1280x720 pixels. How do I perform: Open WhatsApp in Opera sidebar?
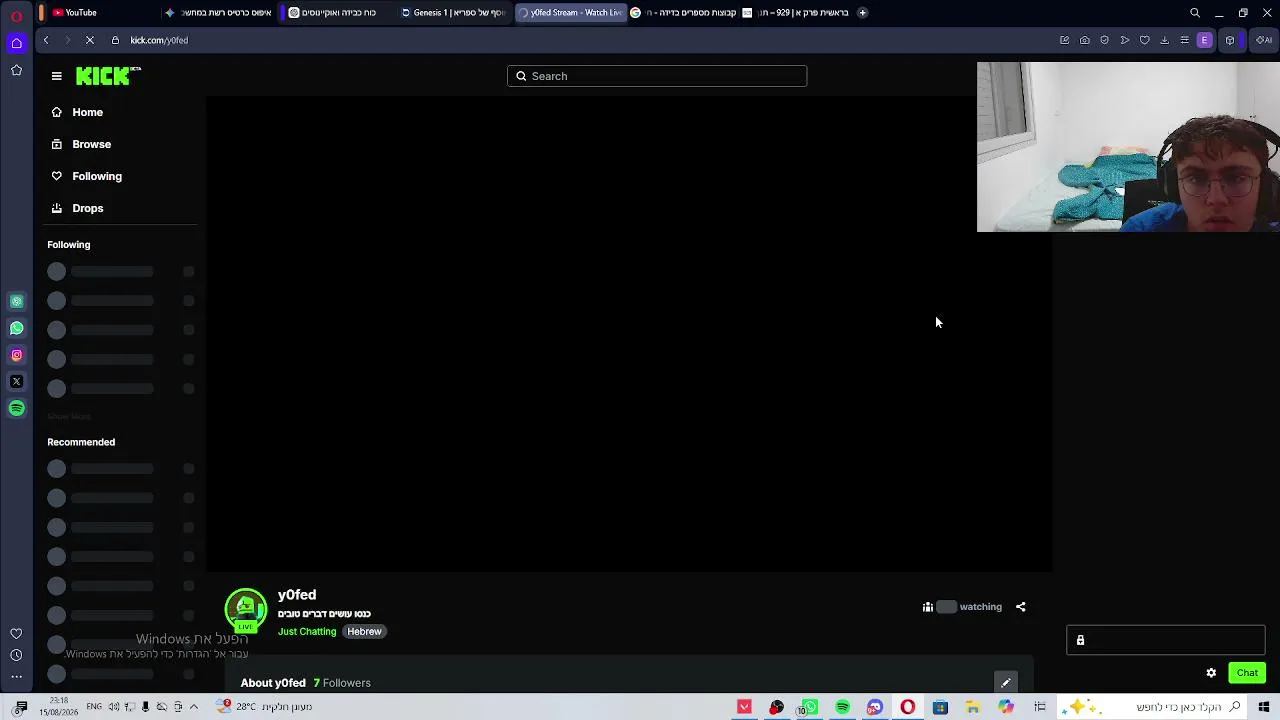point(16,328)
